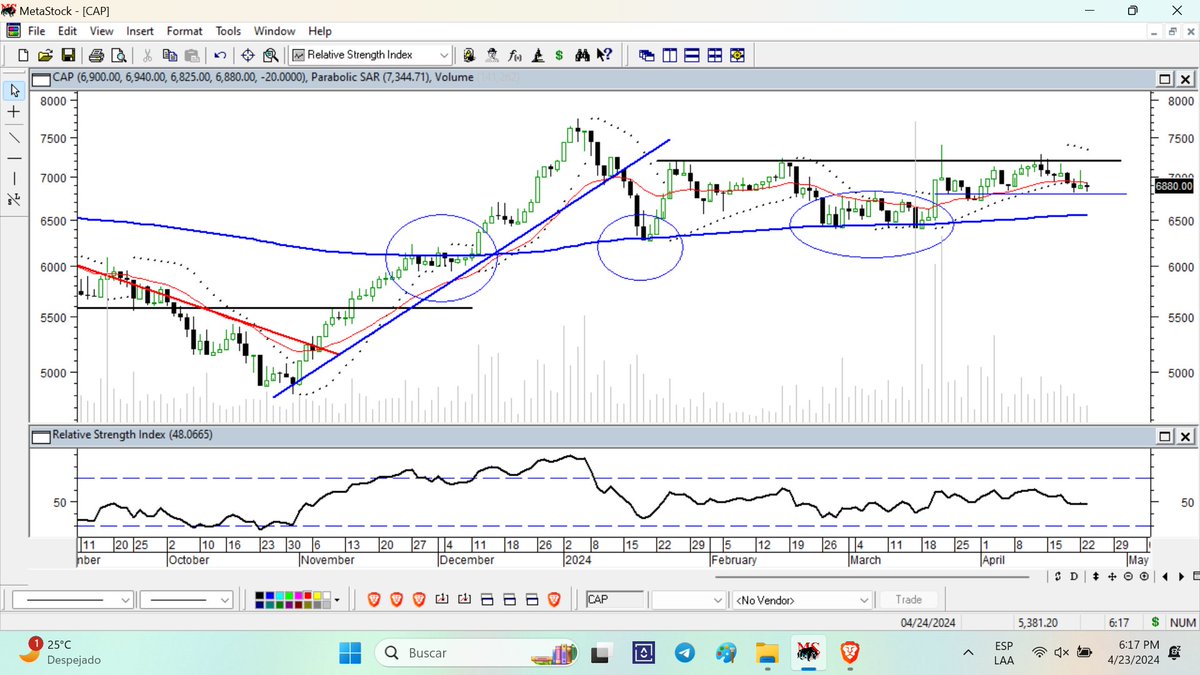Image resolution: width=1200 pixels, height=675 pixels.
Task: Pick the red color swatch in palette
Action: pos(307,595)
